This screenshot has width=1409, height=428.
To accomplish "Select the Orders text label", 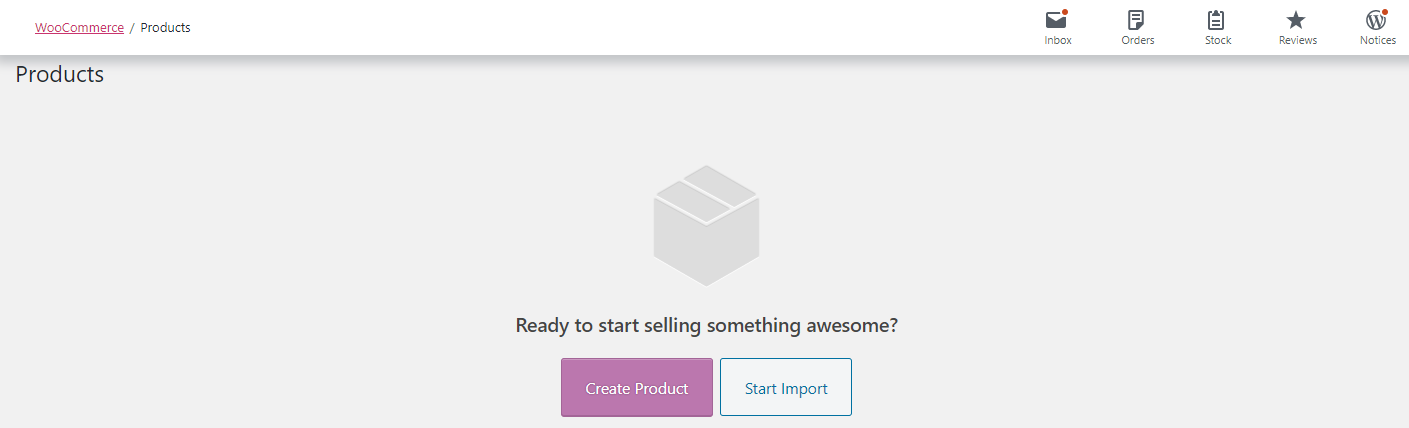I will (1138, 40).
